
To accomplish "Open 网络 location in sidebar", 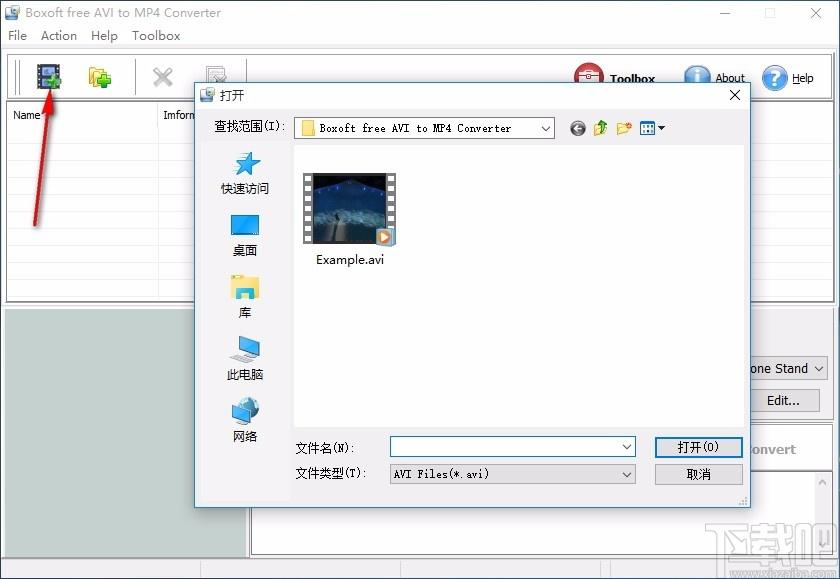I will [x=245, y=420].
